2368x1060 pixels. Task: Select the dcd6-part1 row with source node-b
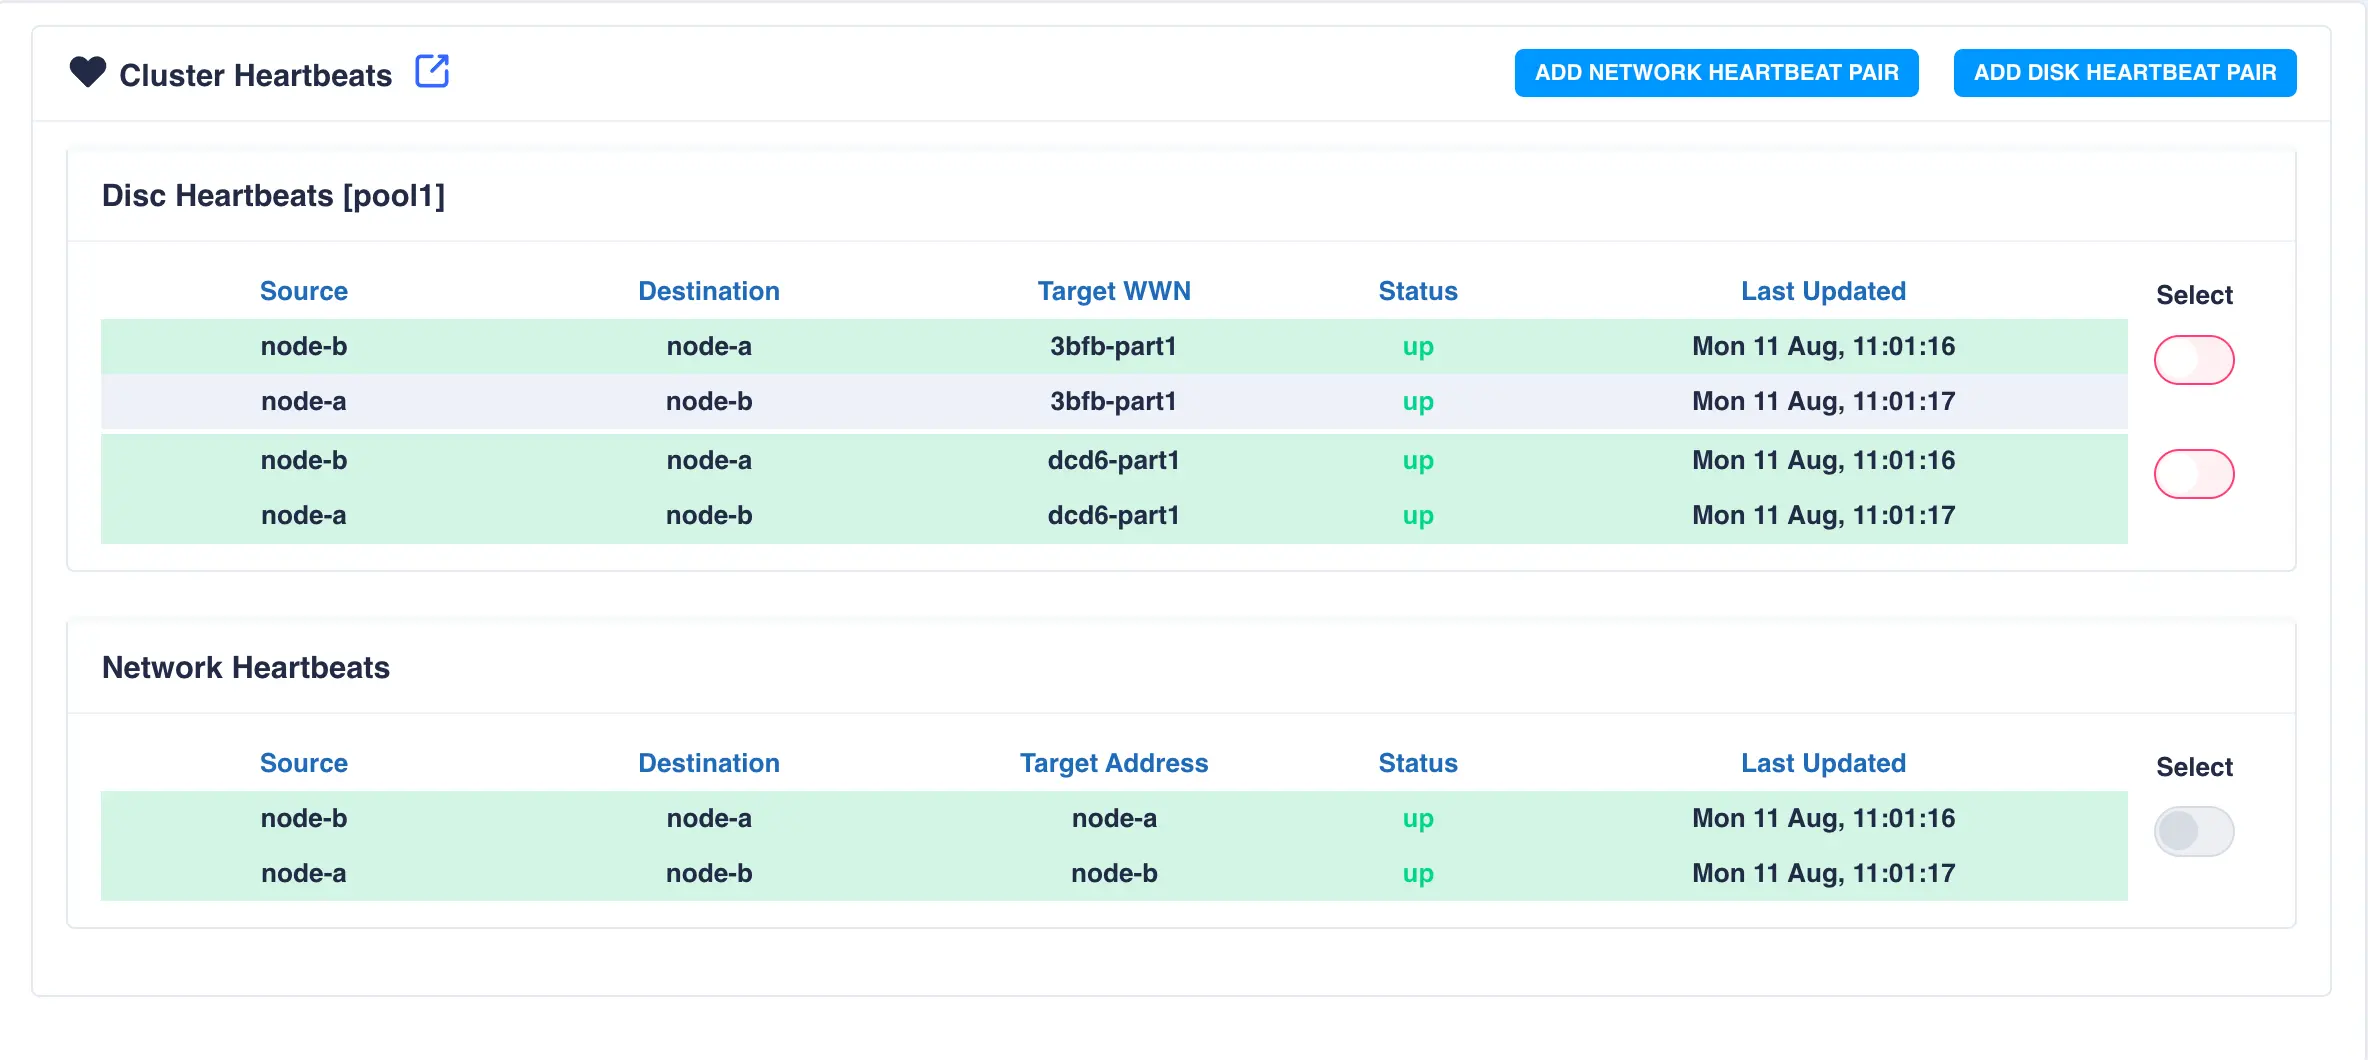tap(1114, 460)
